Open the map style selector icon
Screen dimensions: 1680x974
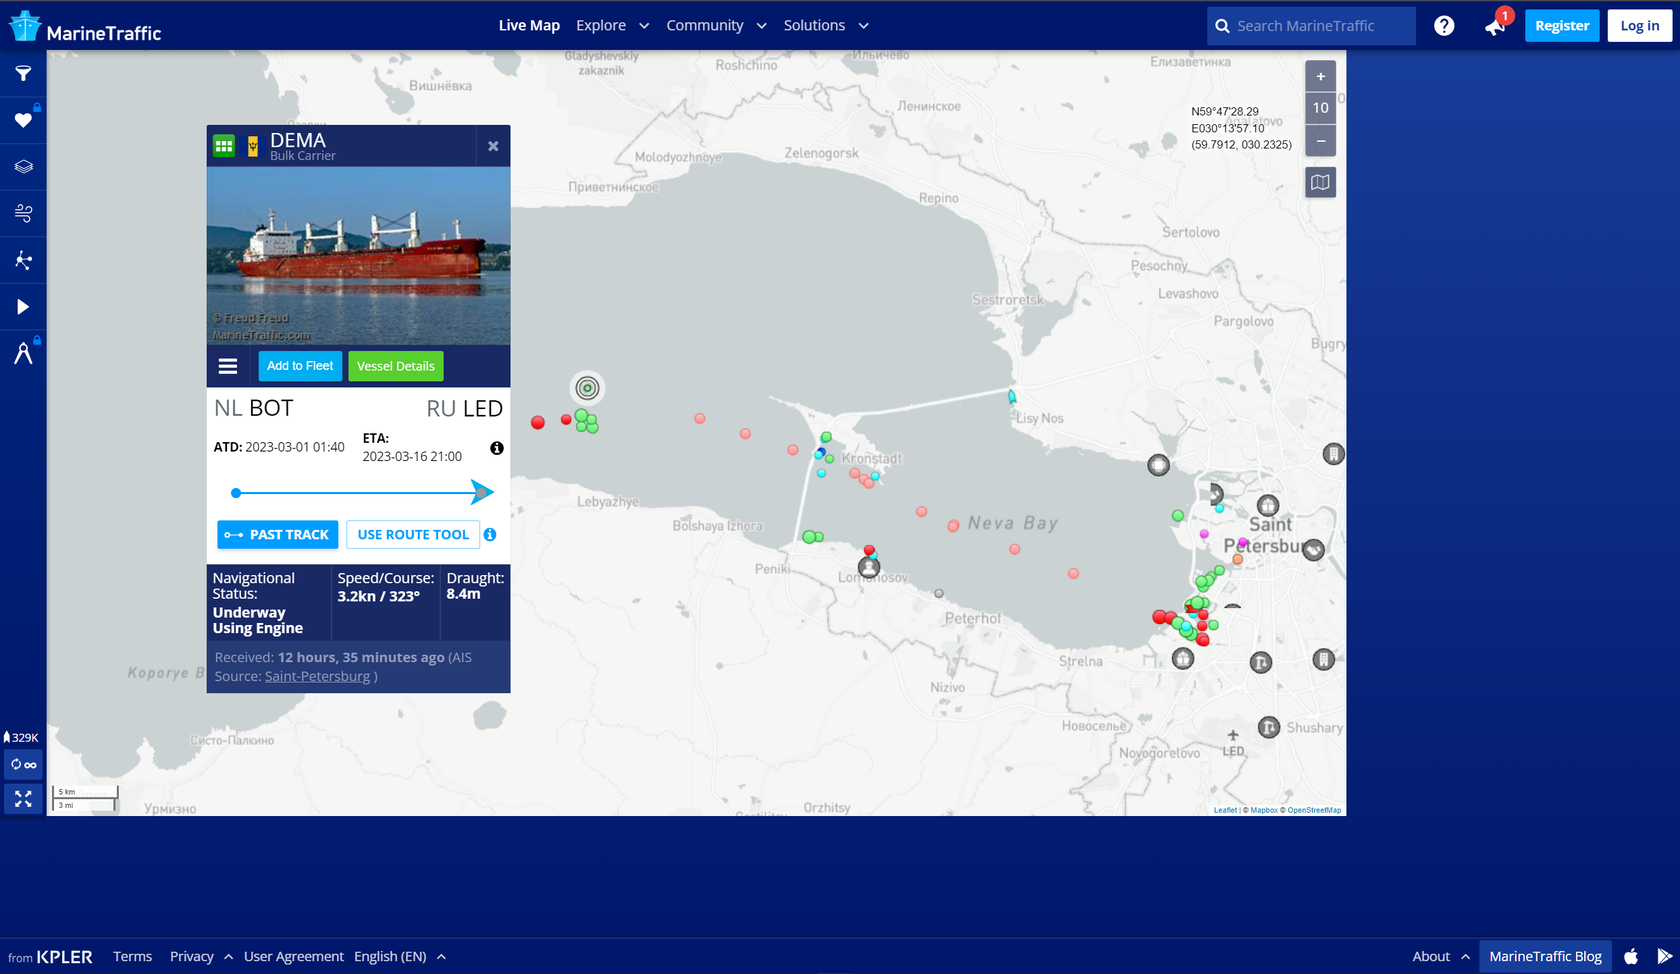click(x=1321, y=182)
